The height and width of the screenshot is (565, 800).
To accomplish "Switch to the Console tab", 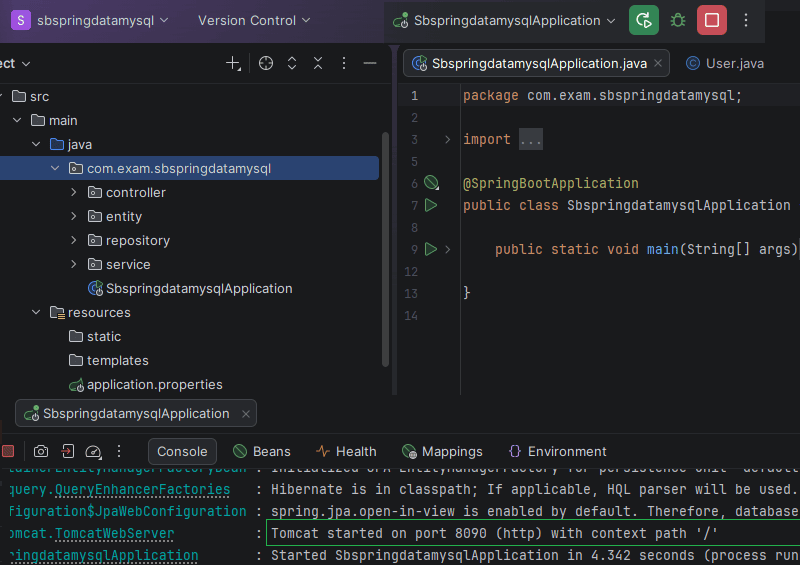I will [x=182, y=452].
